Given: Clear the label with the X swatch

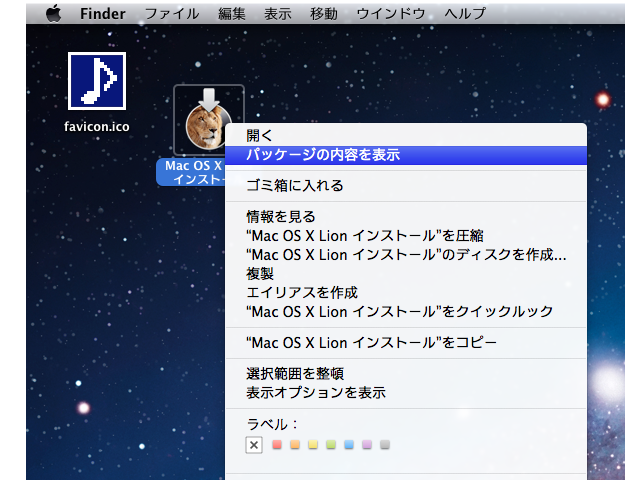Looking at the screenshot, I should 254,445.
